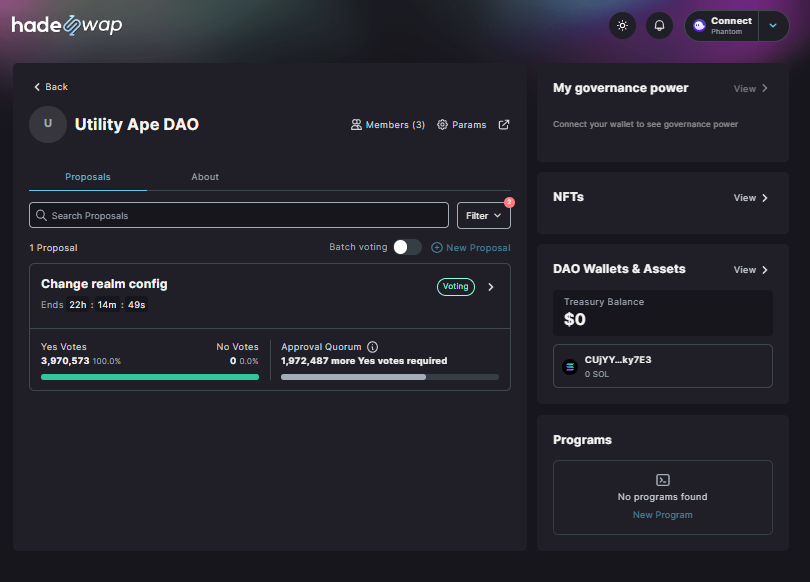The width and height of the screenshot is (810, 582).
Task: Connect Phantom wallet
Action: [722, 26]
